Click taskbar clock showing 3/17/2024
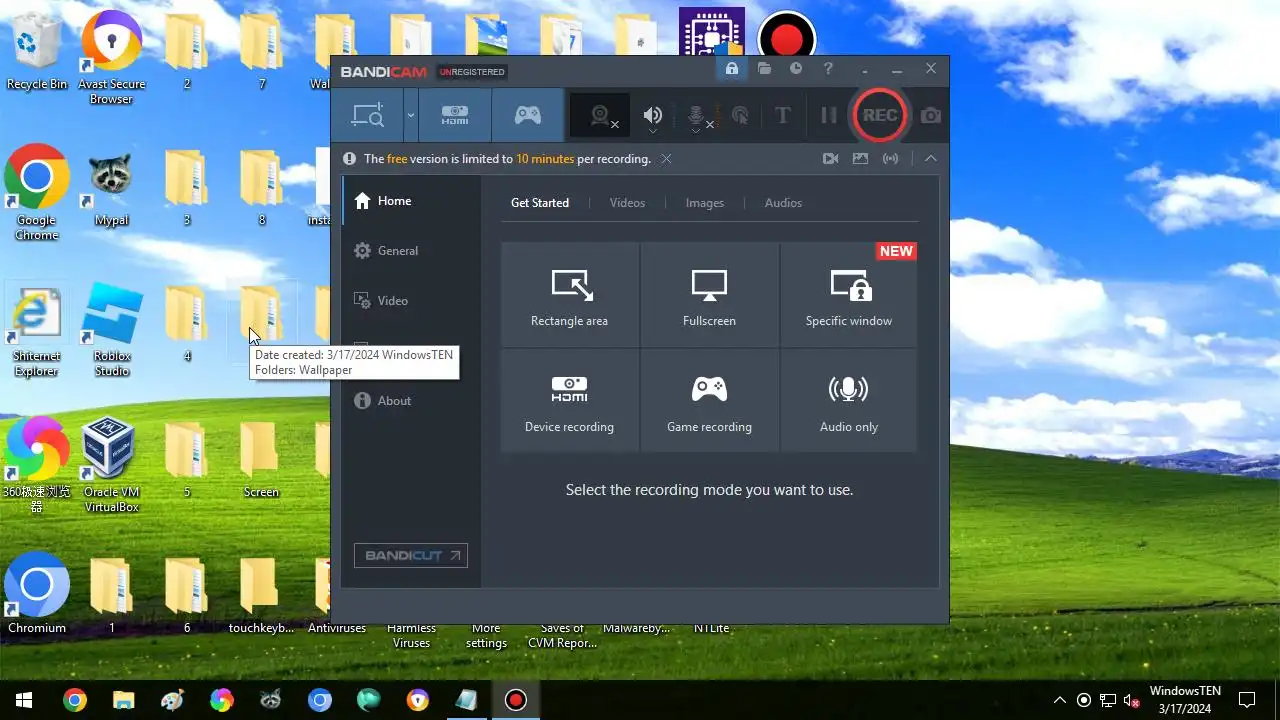The height and width of the screenshot is (720, 1280). point(1185,700)
